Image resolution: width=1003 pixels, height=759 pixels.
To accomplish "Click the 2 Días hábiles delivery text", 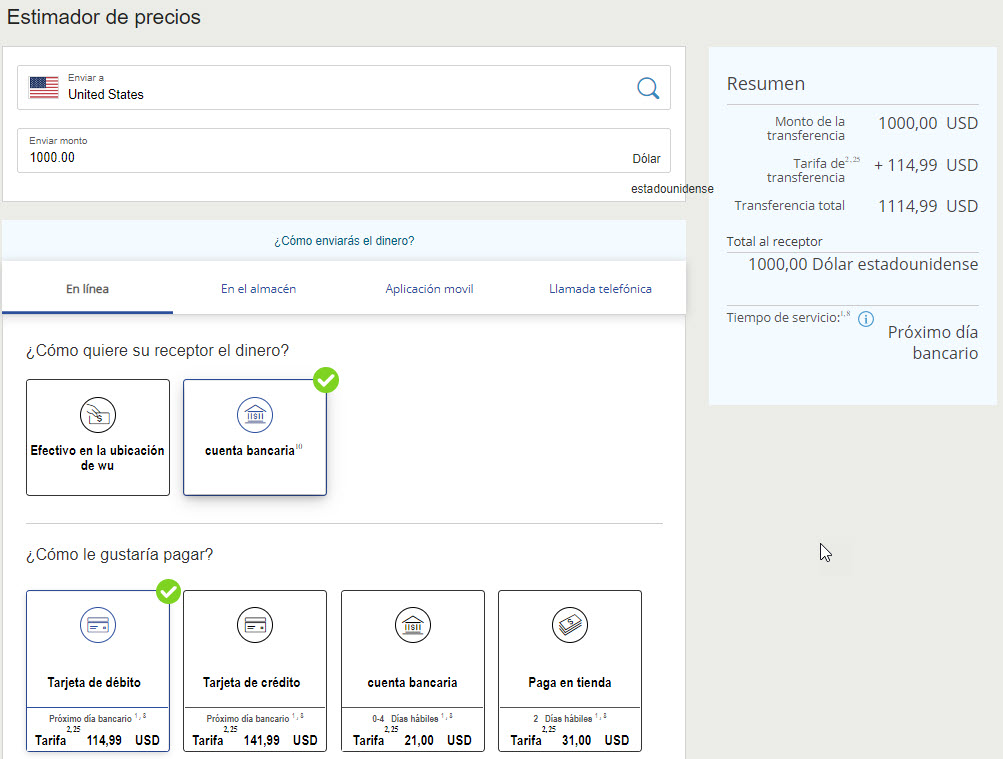I will click(x=562, y=719).
